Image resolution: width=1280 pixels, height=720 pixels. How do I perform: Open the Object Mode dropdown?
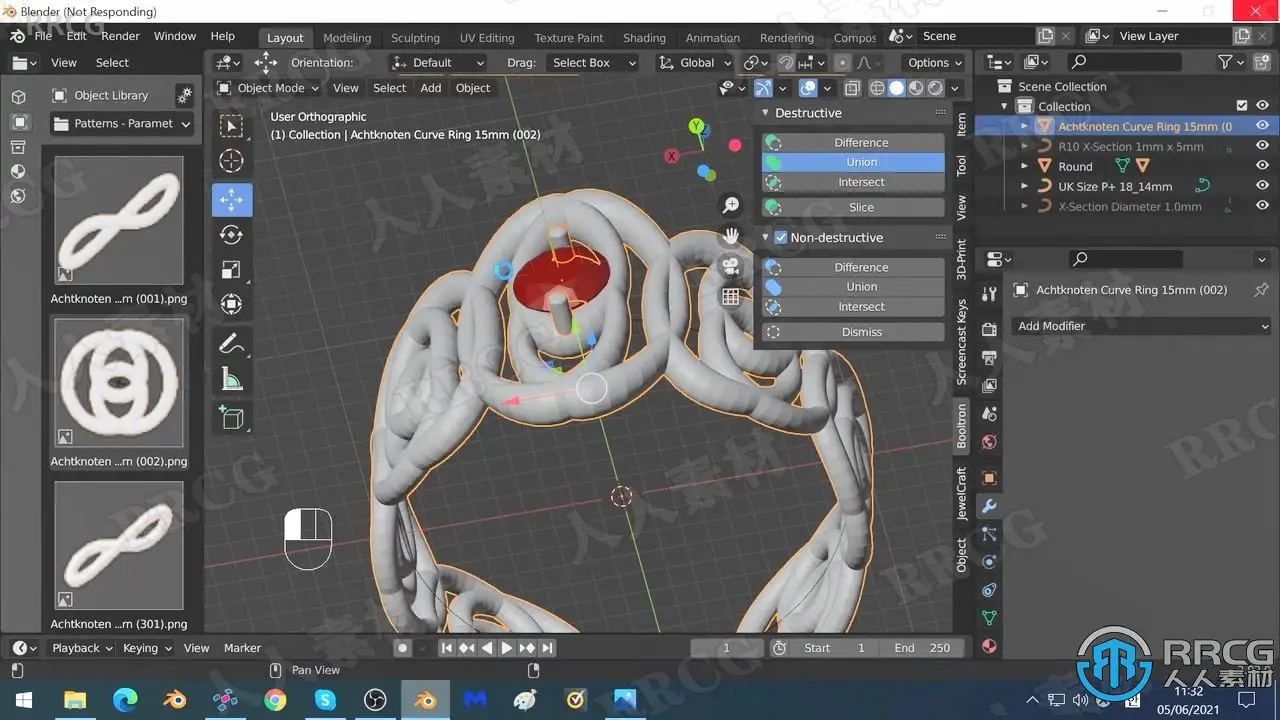tap(270, 88)
